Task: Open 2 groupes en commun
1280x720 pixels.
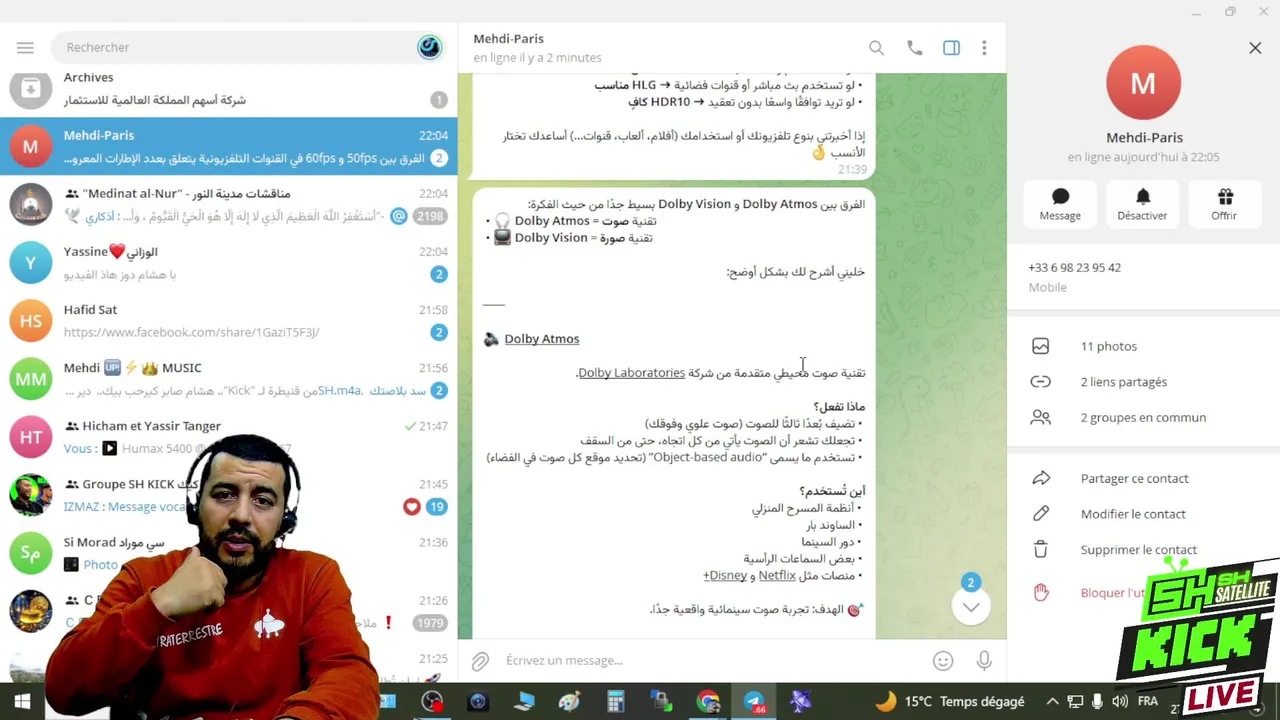Action: pos(1143,418)
